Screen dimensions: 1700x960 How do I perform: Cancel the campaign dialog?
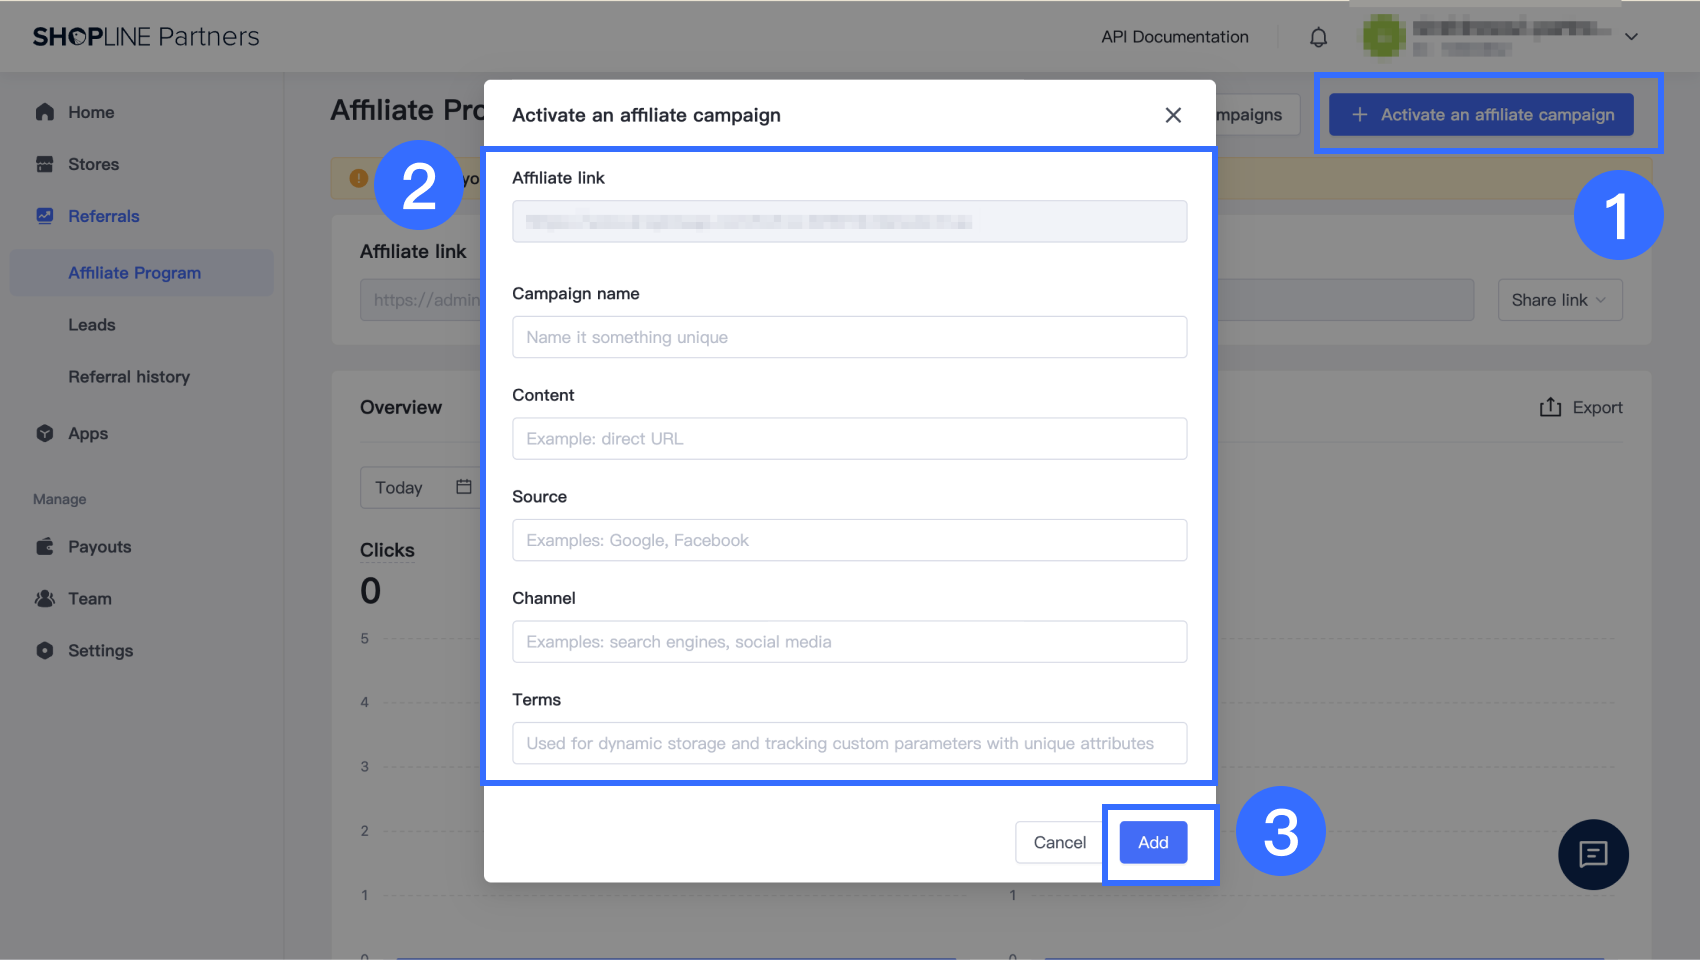(x=1059, y=842)
